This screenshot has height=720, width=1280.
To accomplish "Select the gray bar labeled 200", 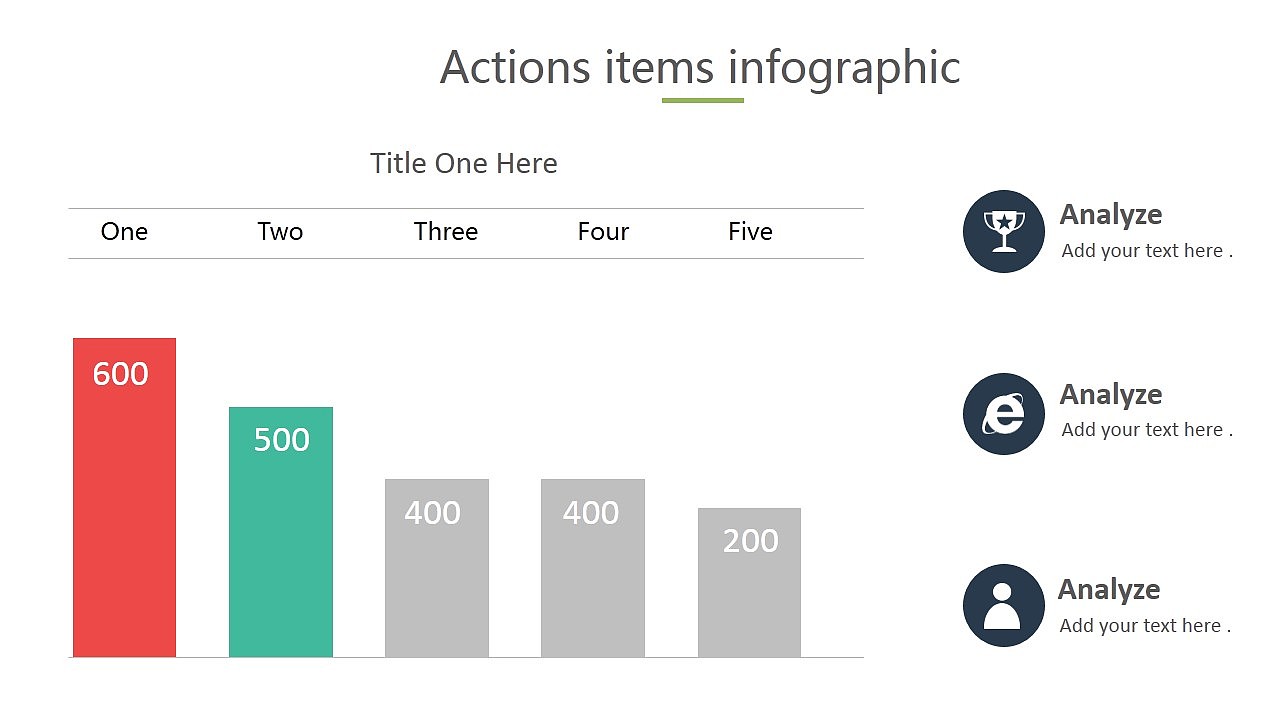I will 749,583.
